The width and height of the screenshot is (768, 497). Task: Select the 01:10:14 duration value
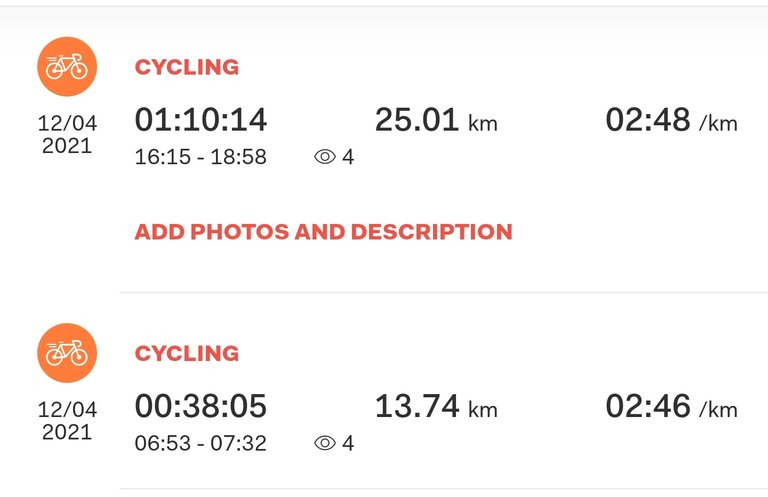click(x=201, y=120)
